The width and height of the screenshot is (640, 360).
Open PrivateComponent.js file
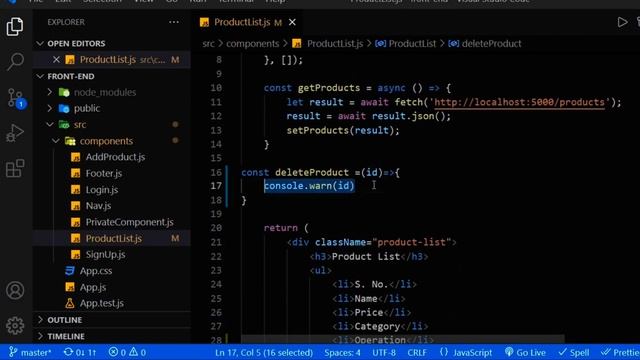pos(129,222)
